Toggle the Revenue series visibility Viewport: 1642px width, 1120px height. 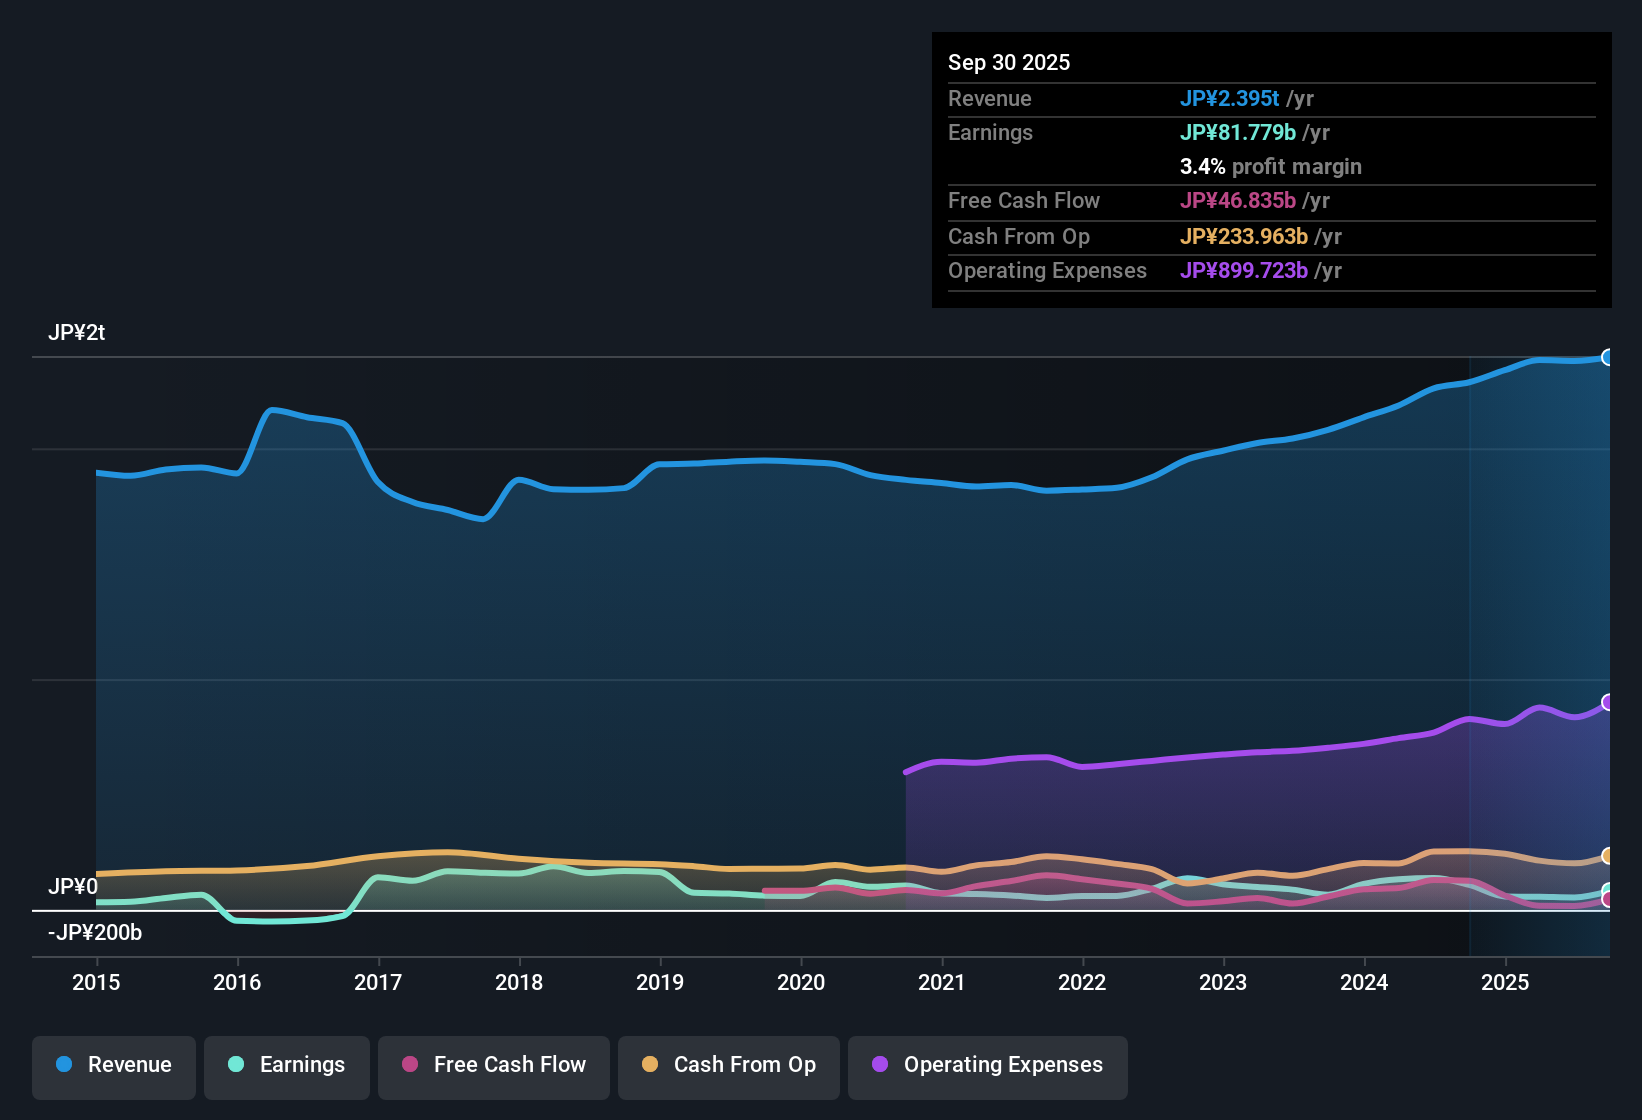113,1065
